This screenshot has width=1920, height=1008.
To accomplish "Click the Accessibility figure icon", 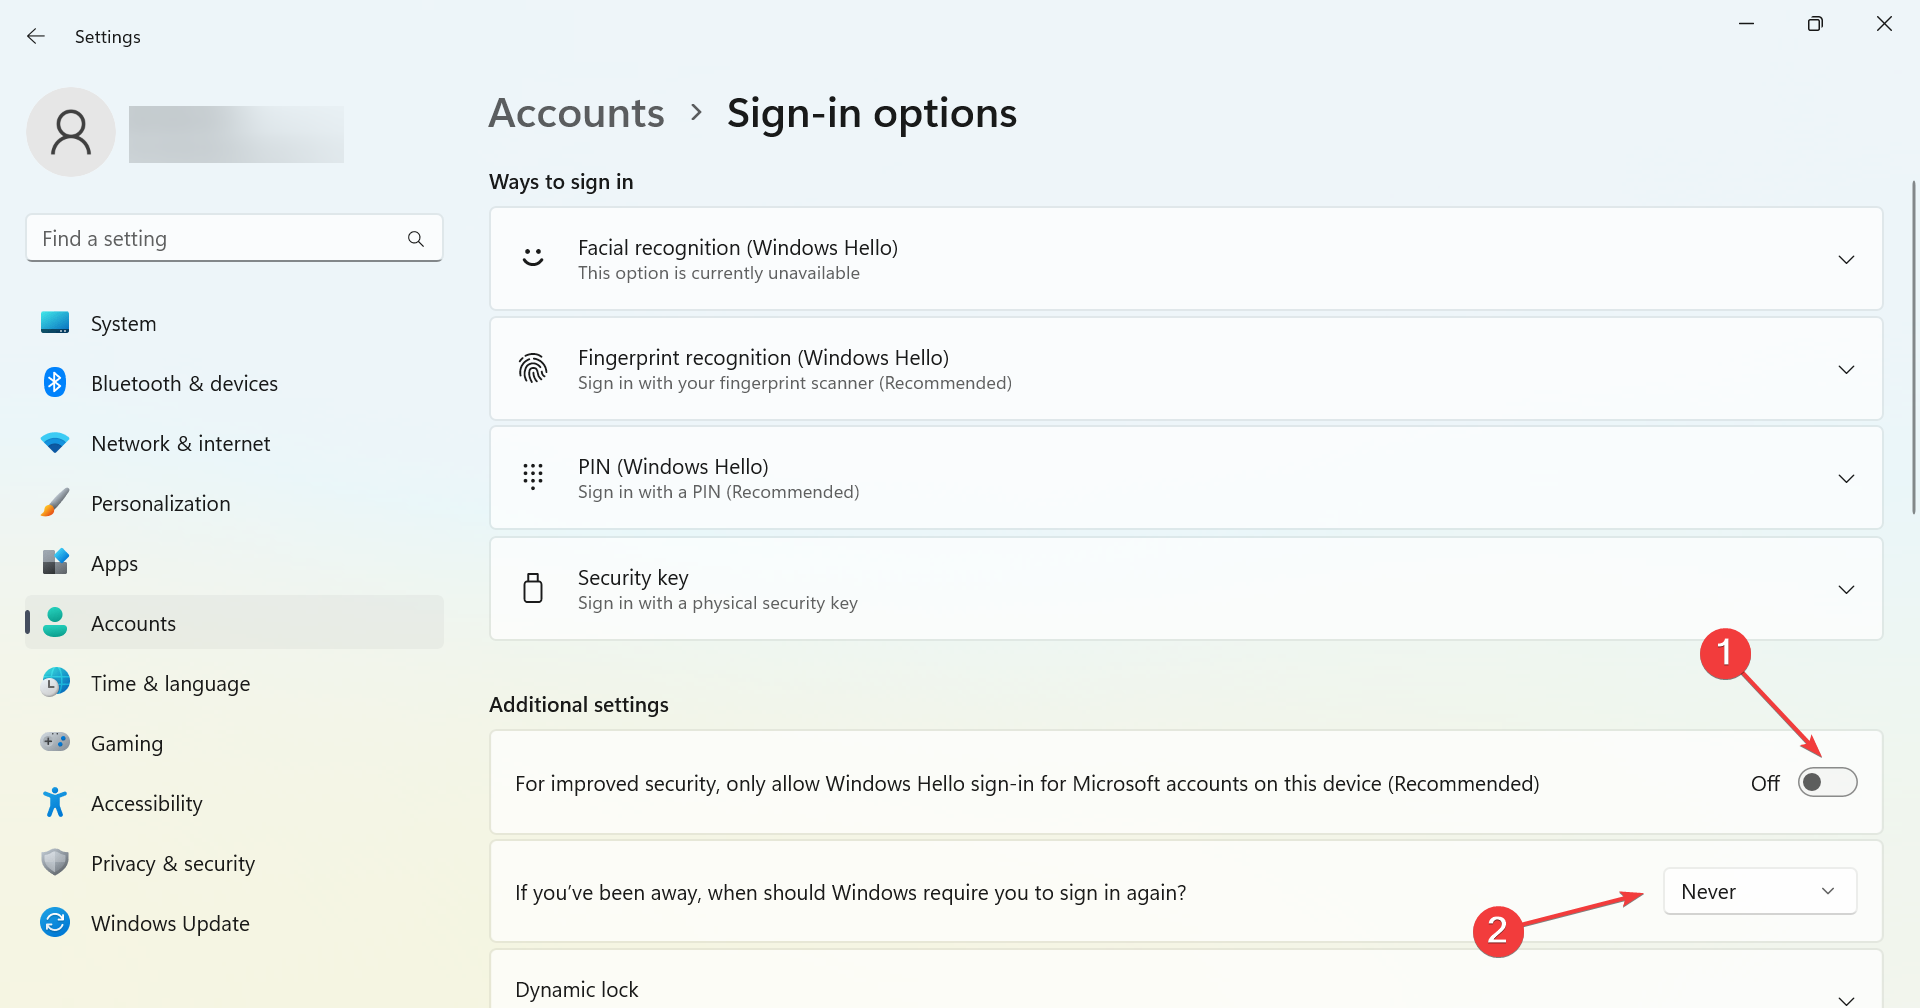I will [55, 803].
